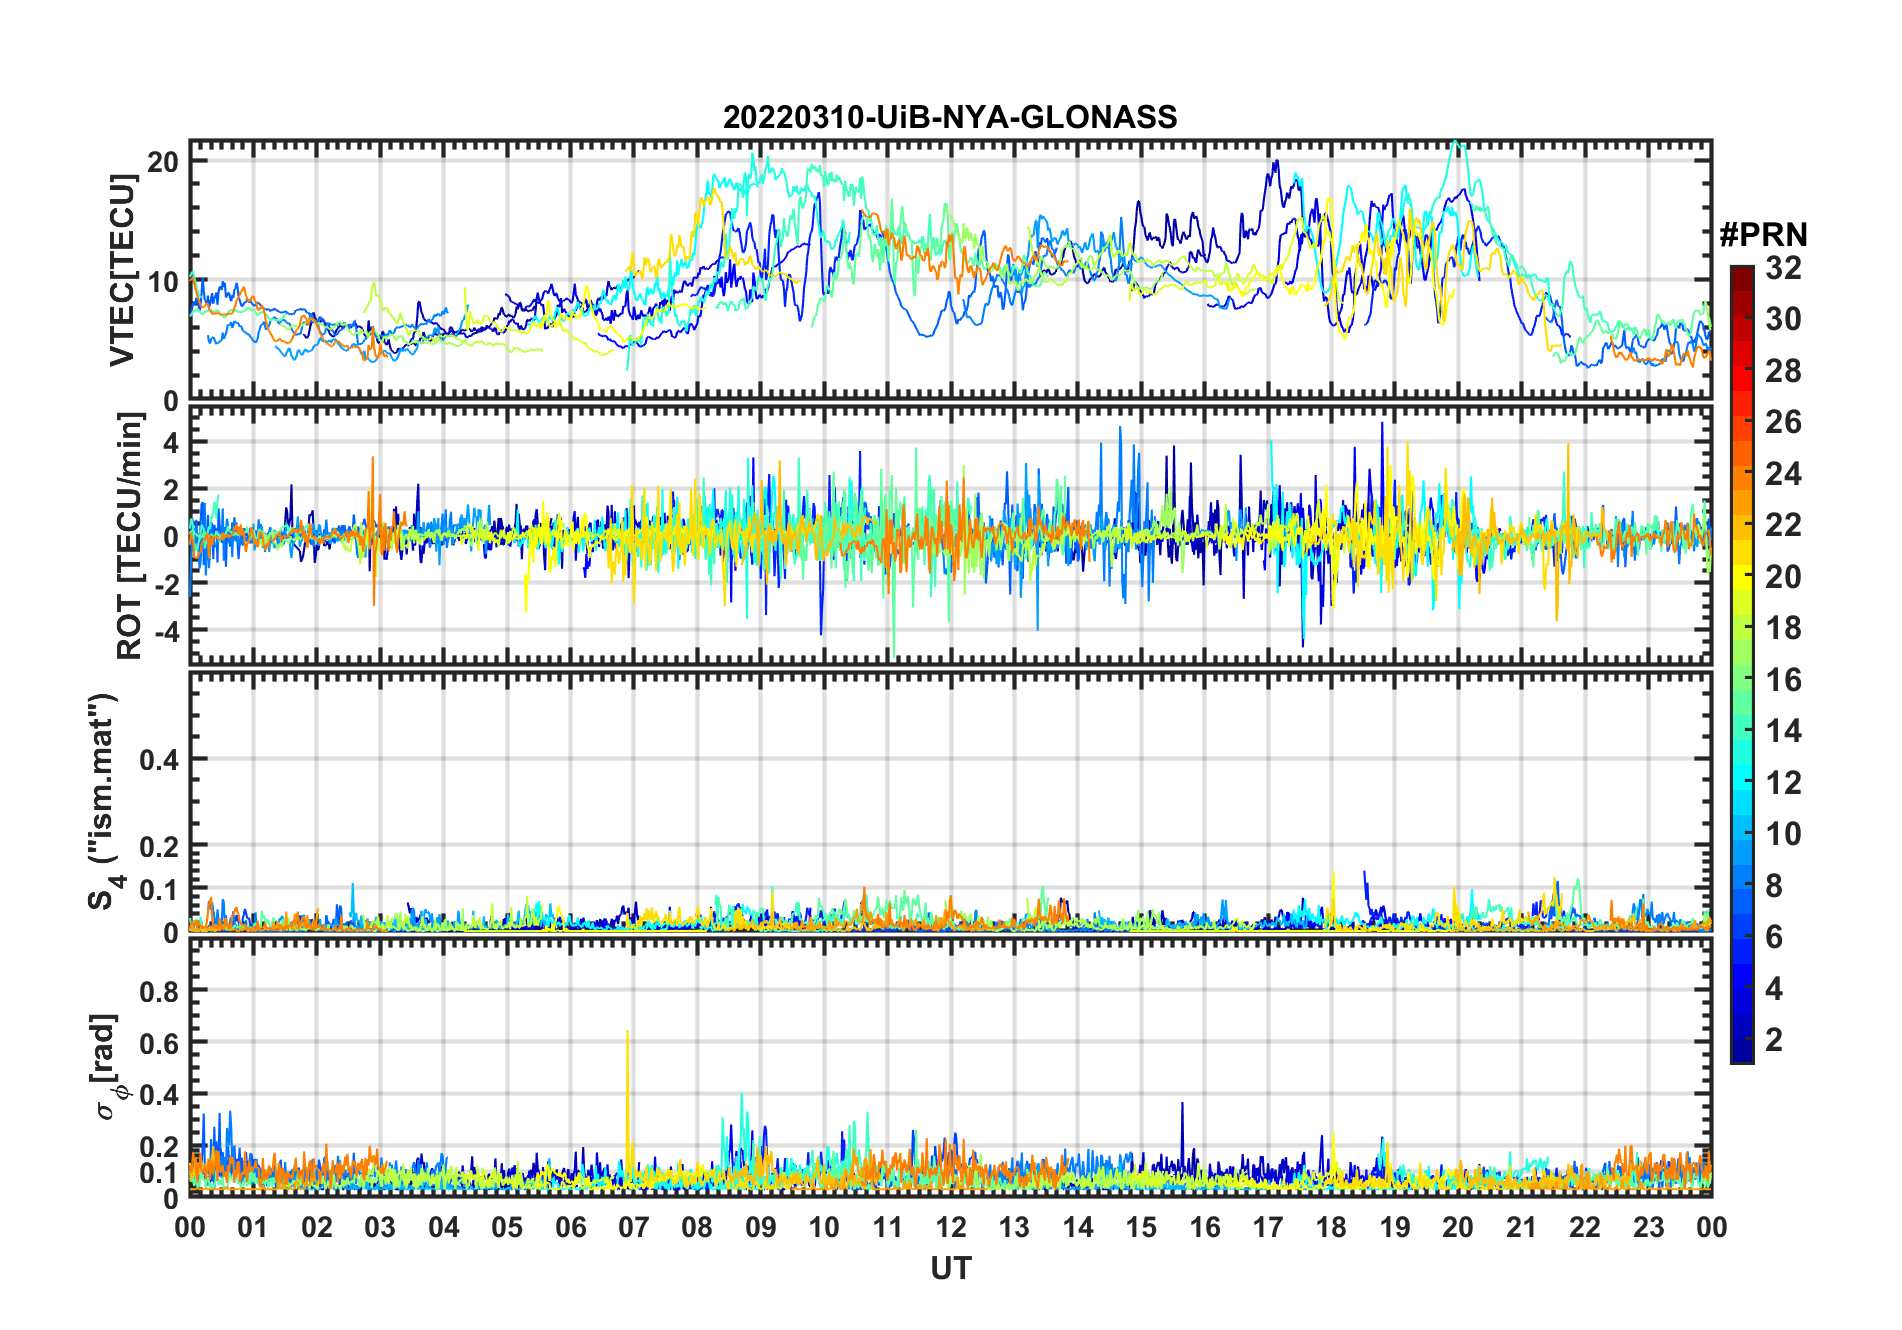Image resolution: width=1902 pixels, height=1330 pixels.
Task: Click colorbar tick label 20
Action: (x=1783, y=577)
